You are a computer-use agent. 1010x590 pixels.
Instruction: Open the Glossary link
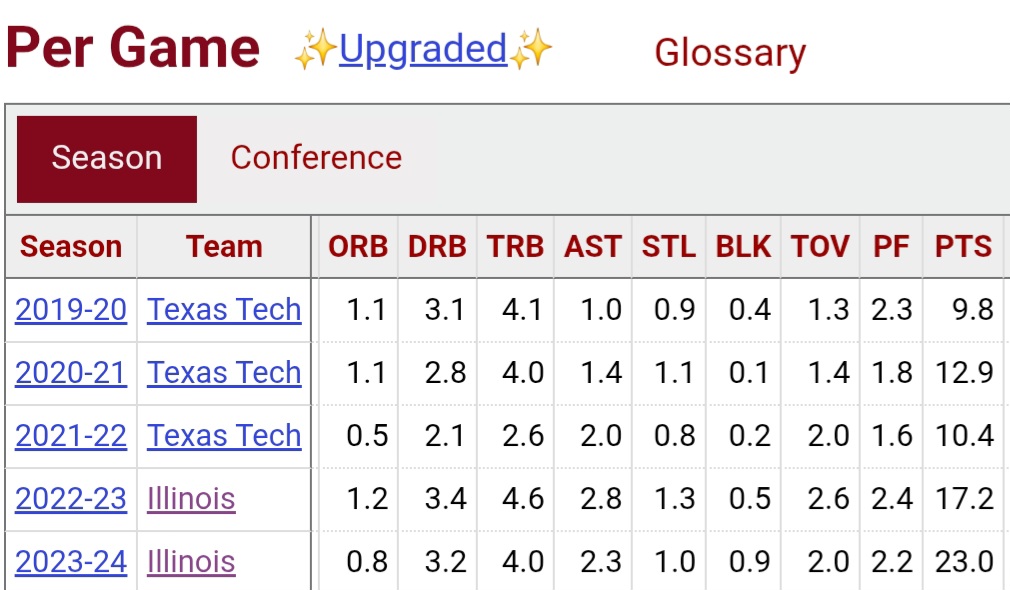click(730, 53)
